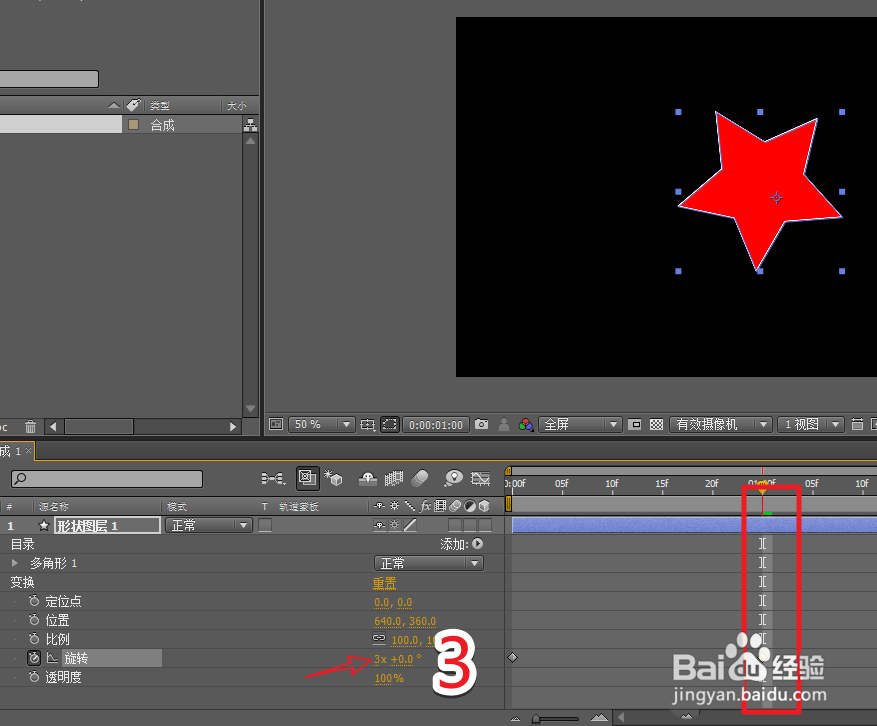877x726 pixels.
Task: Click the timeline layer search field
Action: coord(107,479)
